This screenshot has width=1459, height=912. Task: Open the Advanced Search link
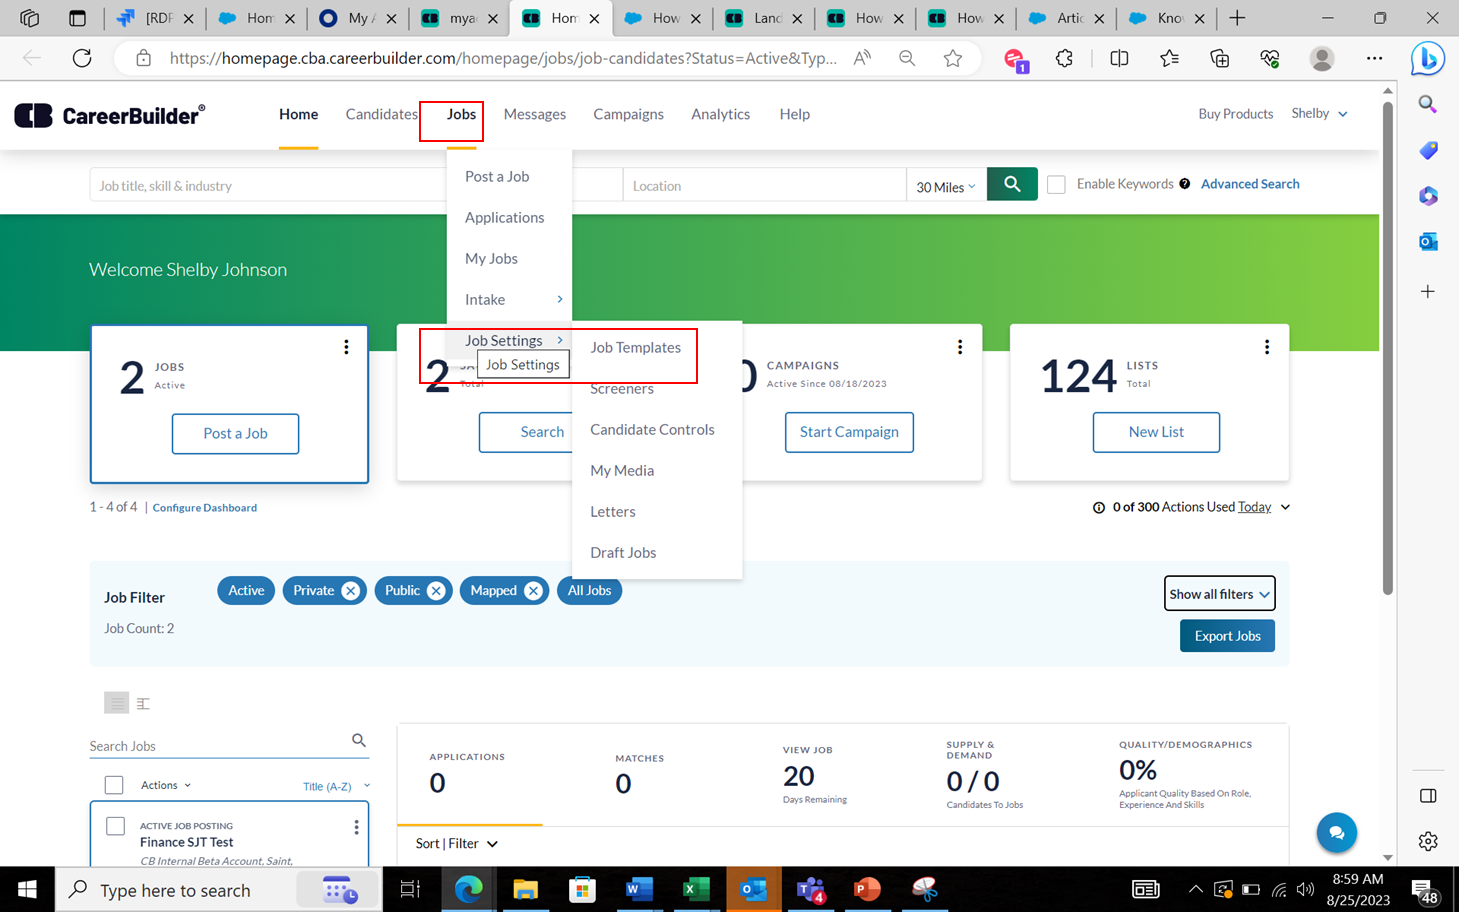point(1249,183)
